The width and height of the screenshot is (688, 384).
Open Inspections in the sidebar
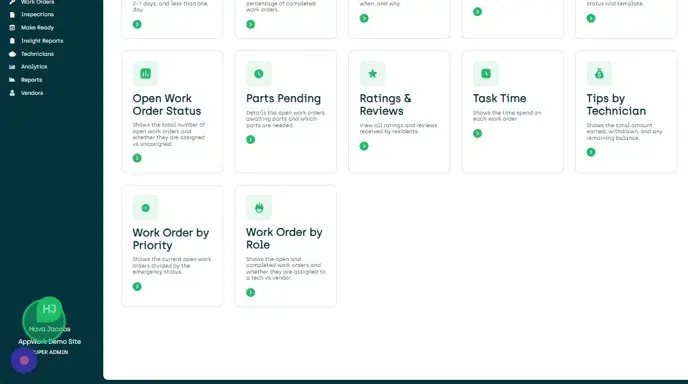[37, 14]
